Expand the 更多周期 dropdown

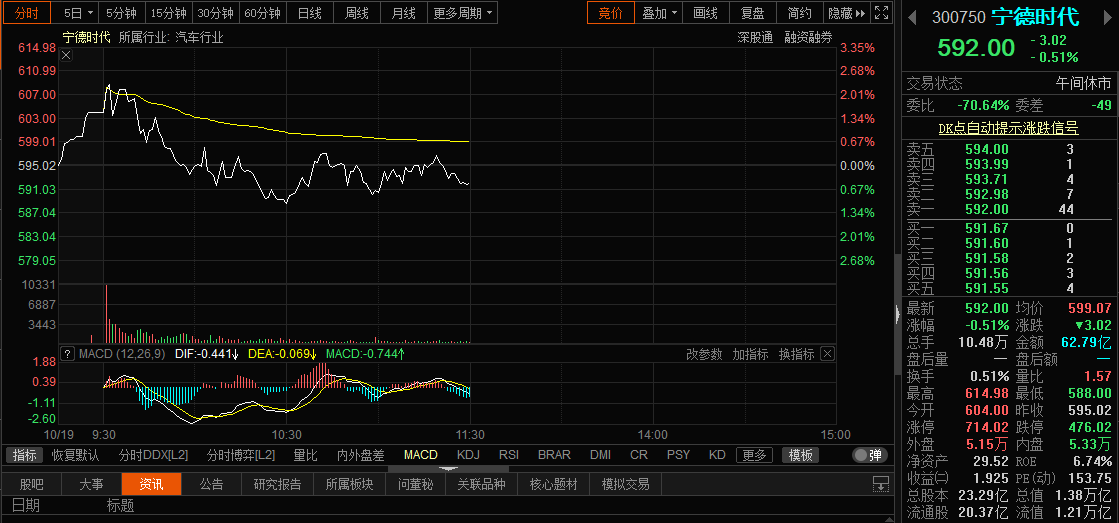(463, 14)
